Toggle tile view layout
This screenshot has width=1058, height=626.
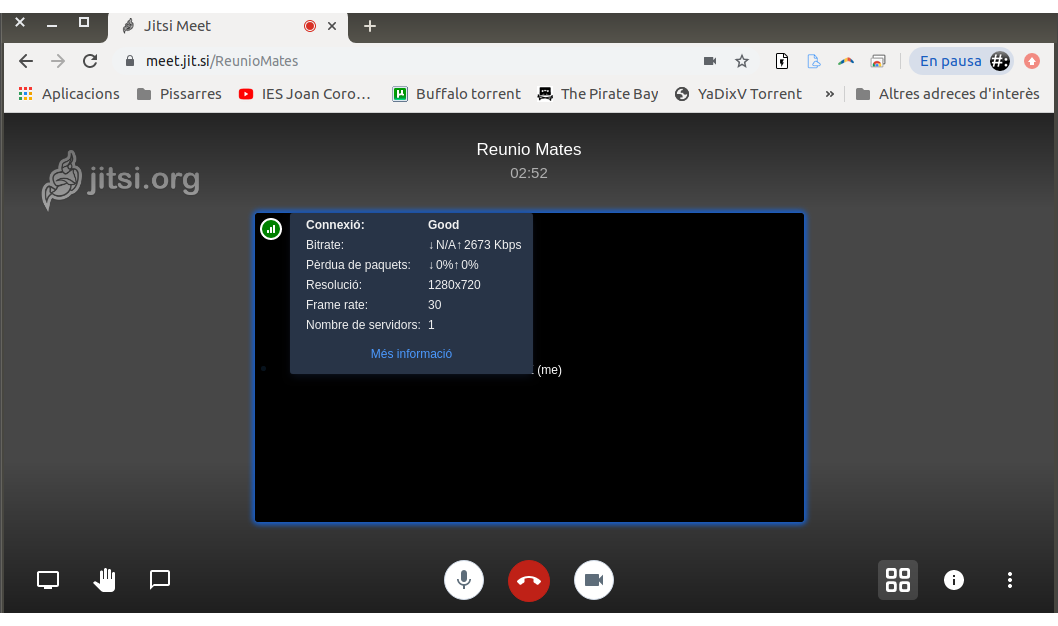click(898, 580)
